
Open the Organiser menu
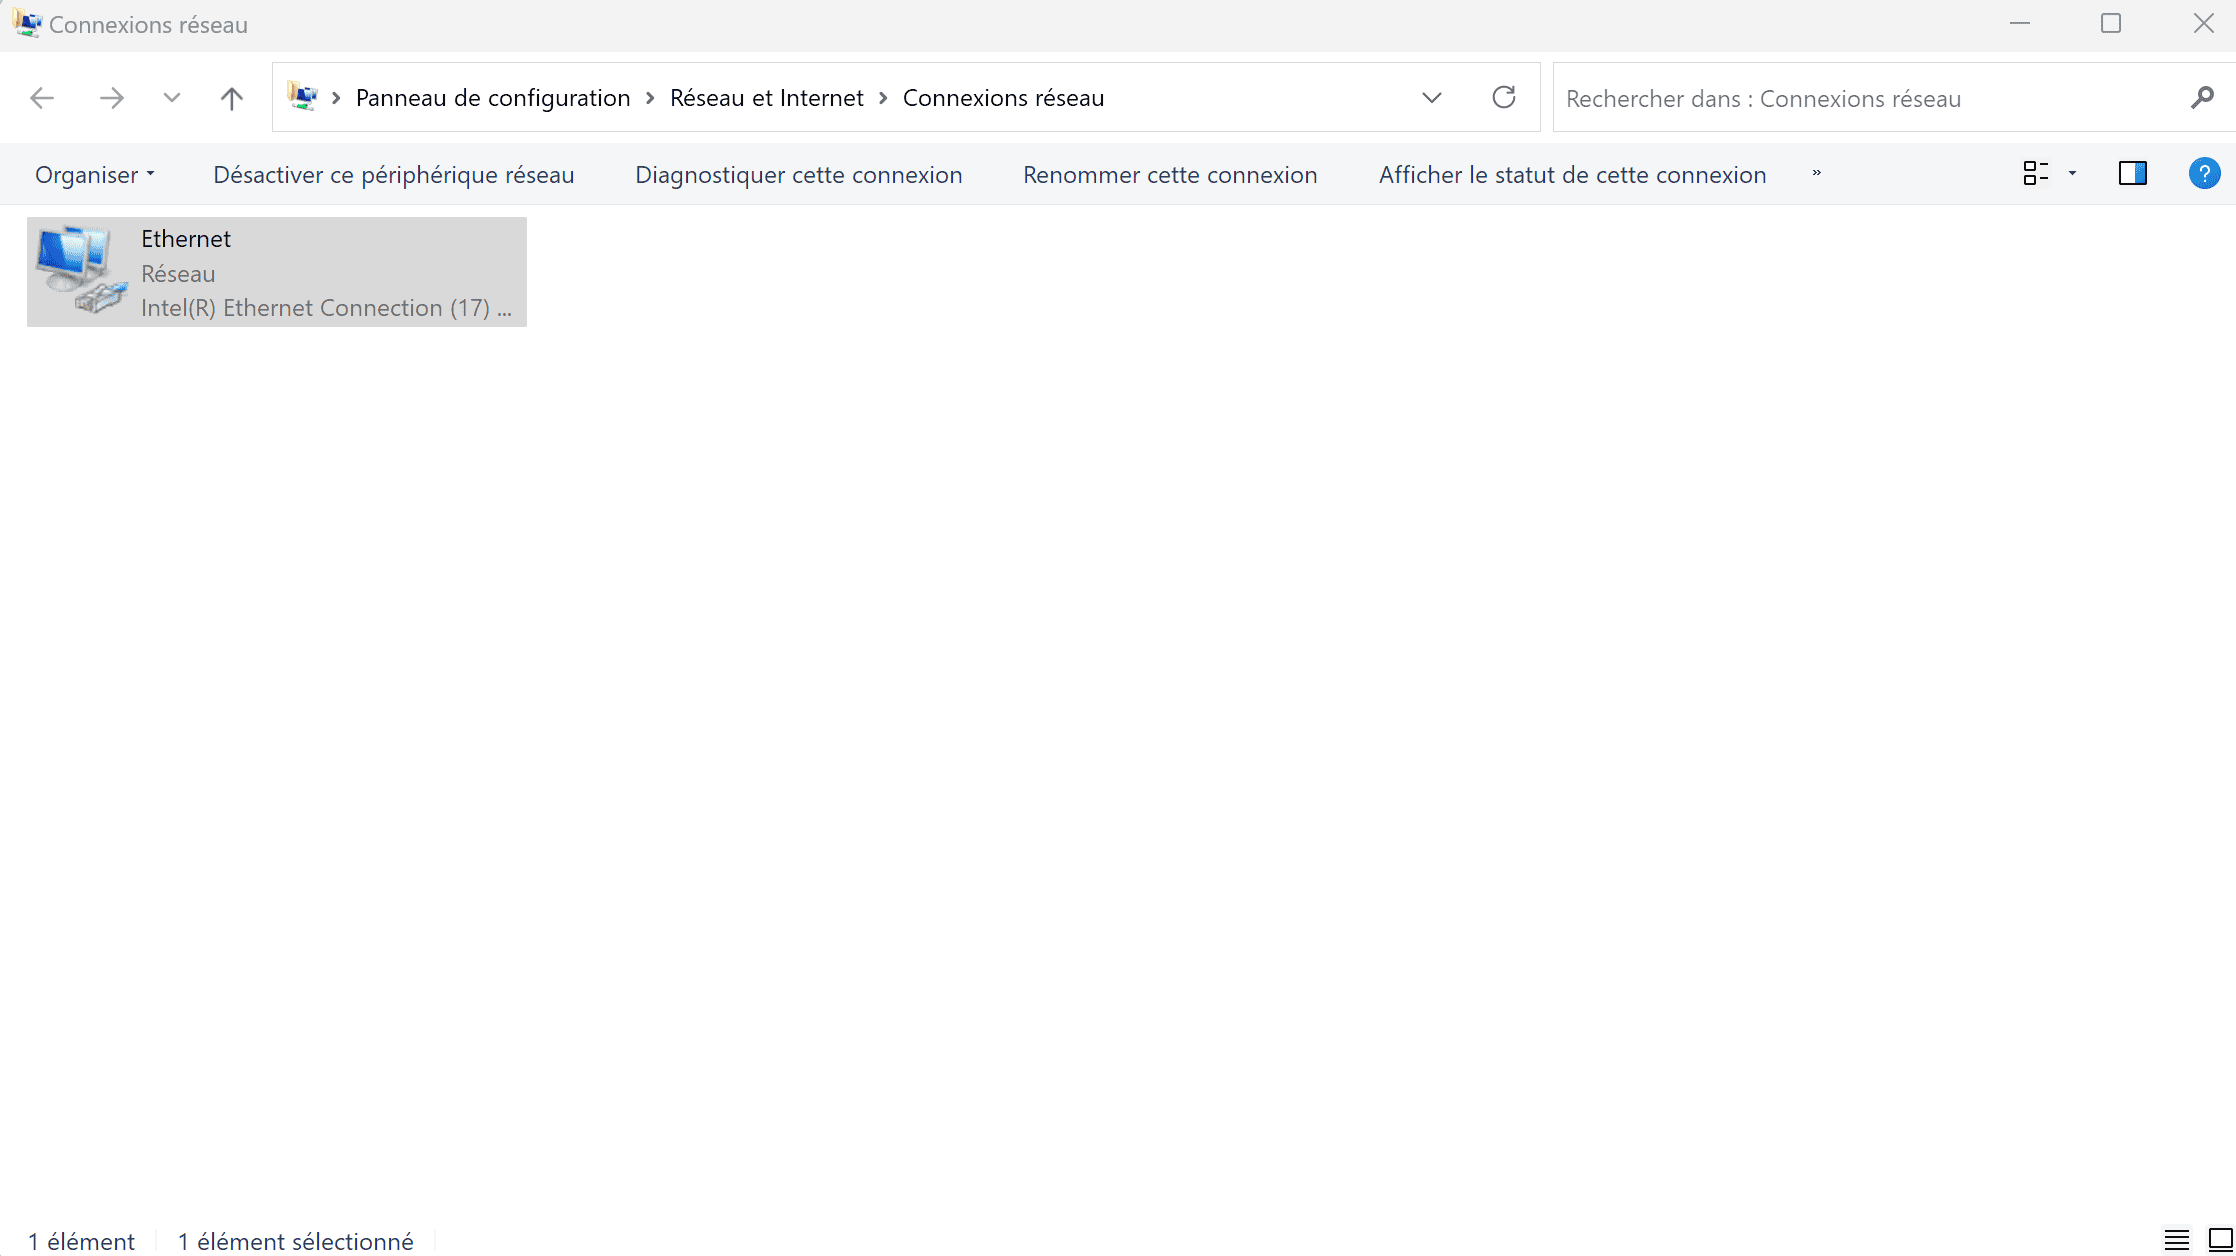click(x=95, y=175)
